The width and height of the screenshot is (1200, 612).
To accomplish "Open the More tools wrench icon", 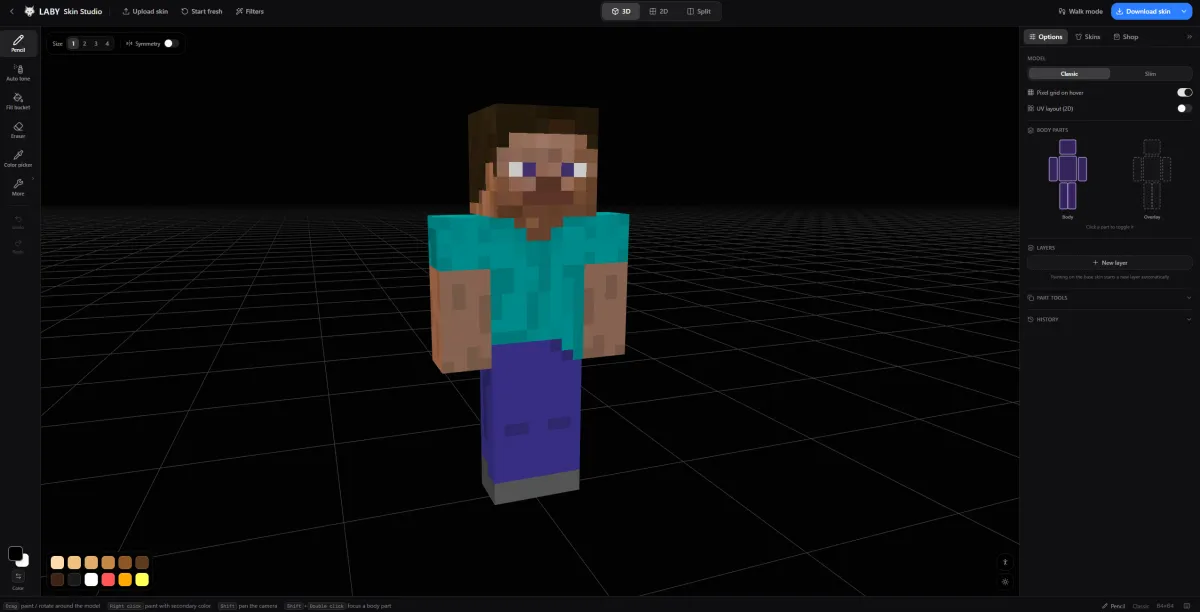I will 18,184.
